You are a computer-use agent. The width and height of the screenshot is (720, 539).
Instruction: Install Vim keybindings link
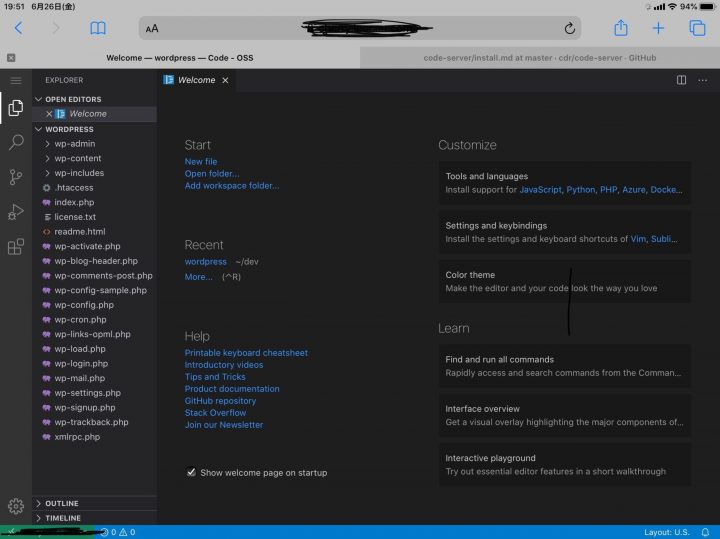[638, 239]
